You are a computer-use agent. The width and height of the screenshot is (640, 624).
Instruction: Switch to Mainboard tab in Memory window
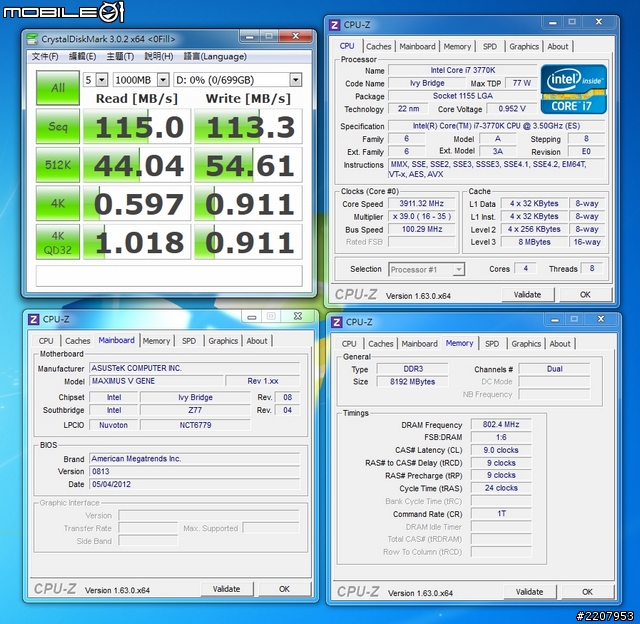(x=419, y=344)
